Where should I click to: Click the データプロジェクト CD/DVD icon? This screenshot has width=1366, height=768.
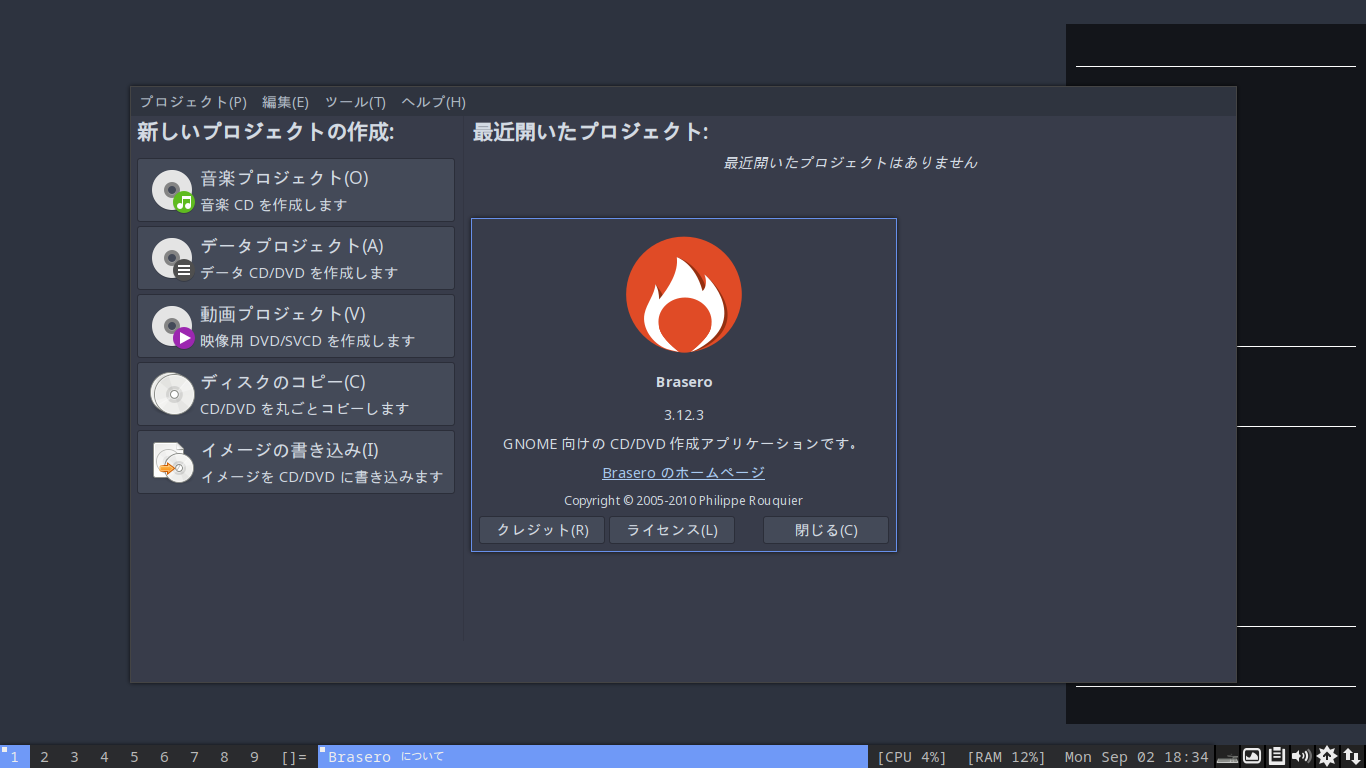click(x=171, y=257)
